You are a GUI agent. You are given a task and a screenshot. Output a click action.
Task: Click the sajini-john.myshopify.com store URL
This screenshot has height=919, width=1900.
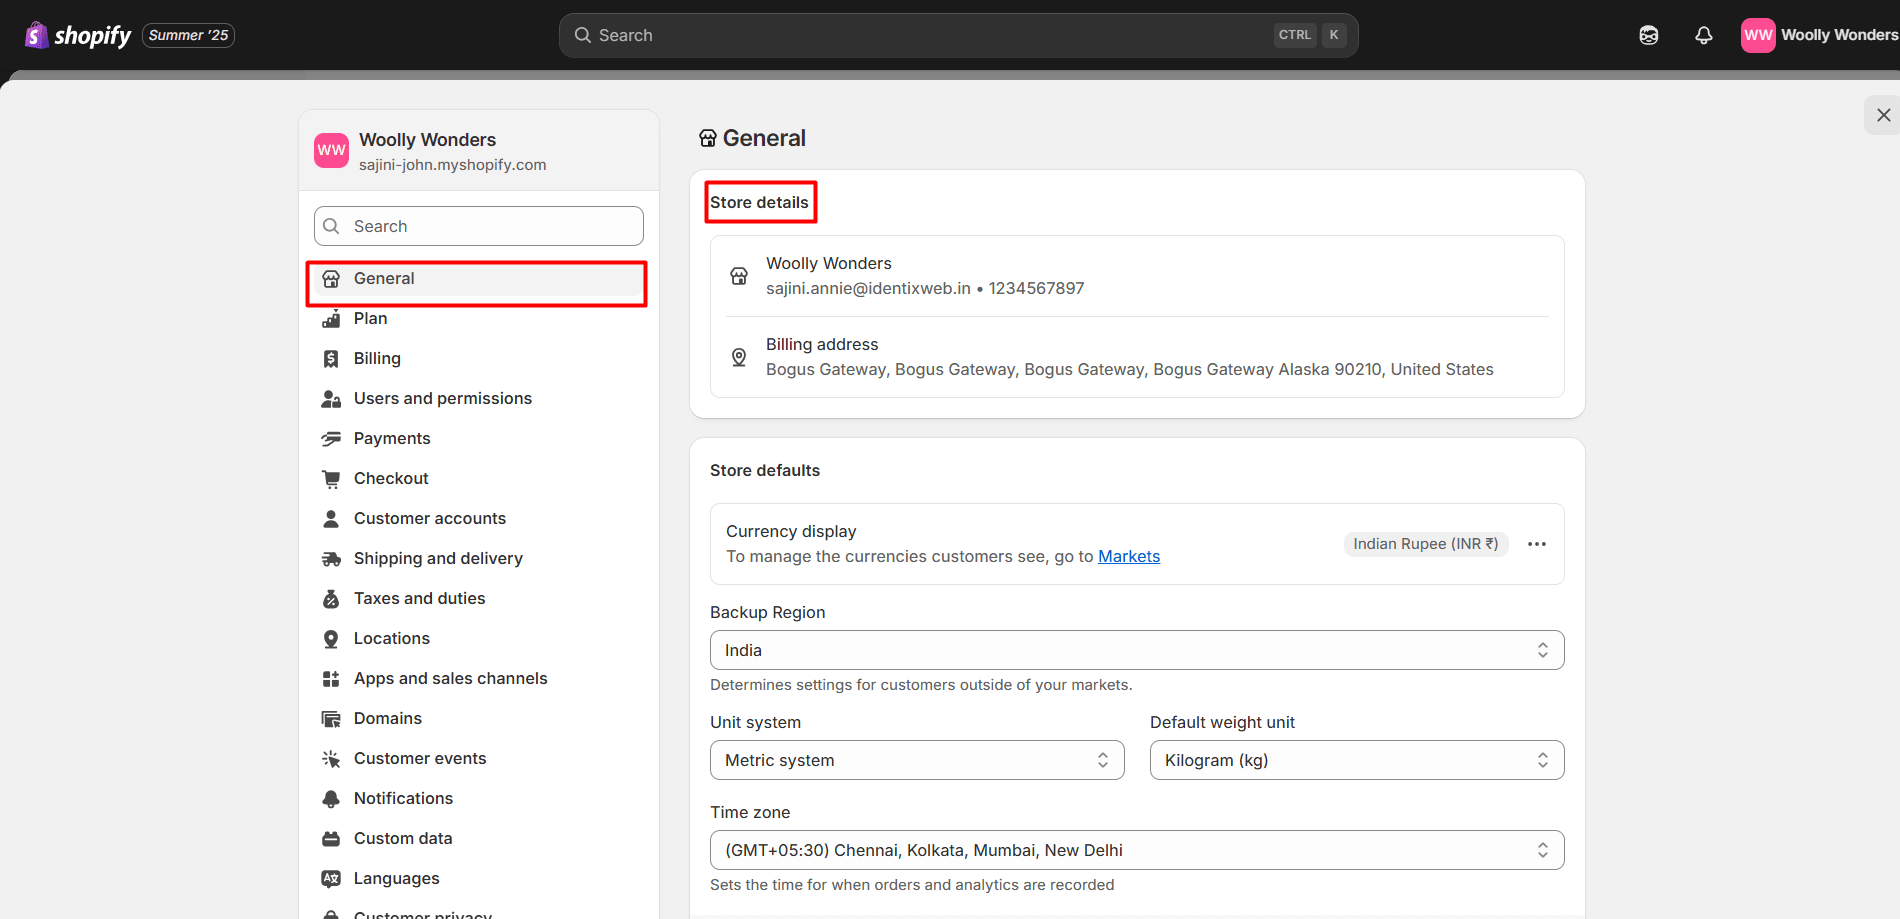pyautogui.click(x=453, y=165)
